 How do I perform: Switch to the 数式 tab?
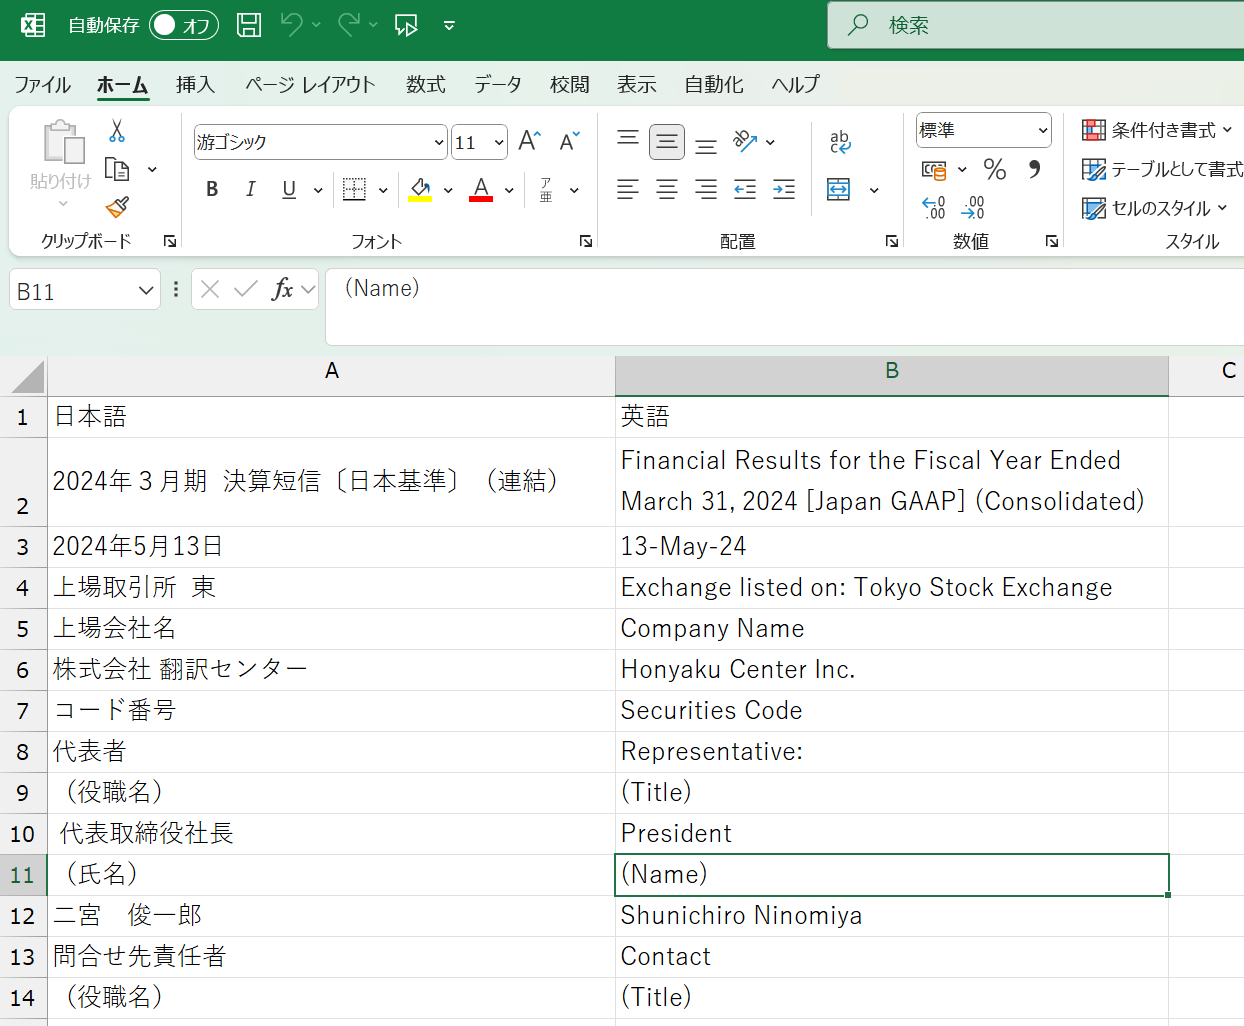tap(425, 85)
